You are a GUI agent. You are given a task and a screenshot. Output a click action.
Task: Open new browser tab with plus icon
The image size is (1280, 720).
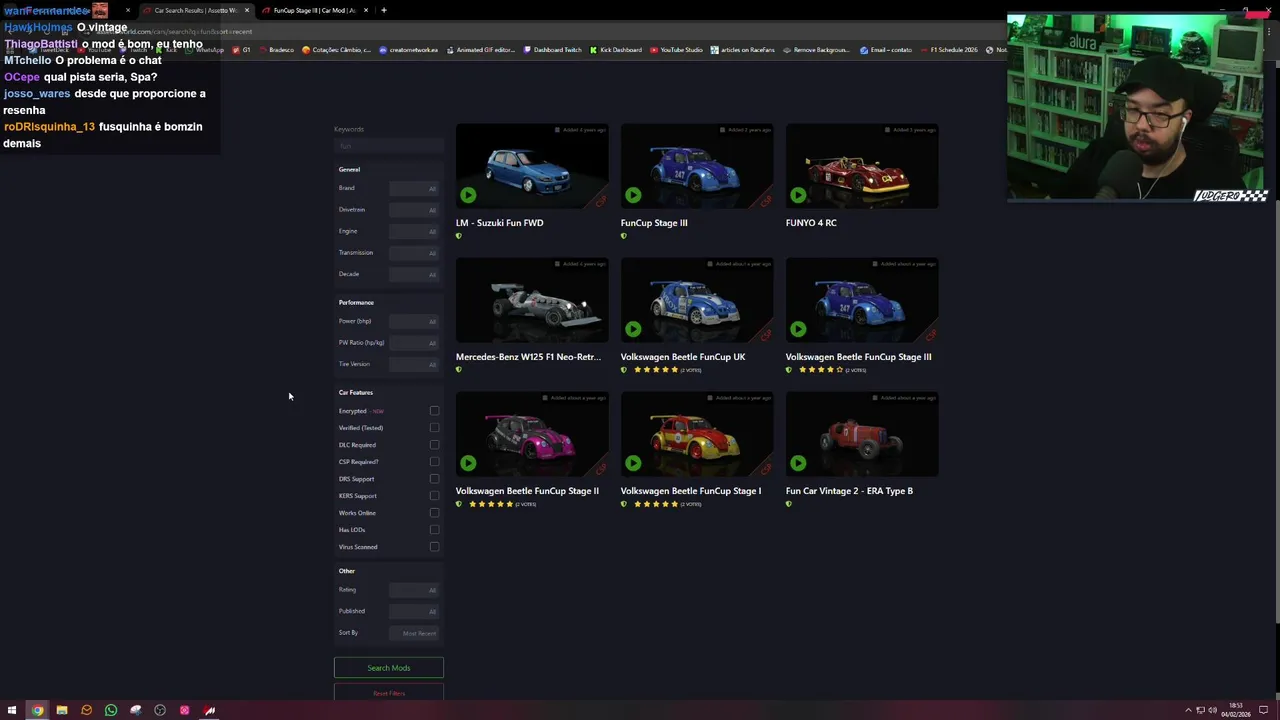coord(384,10)
